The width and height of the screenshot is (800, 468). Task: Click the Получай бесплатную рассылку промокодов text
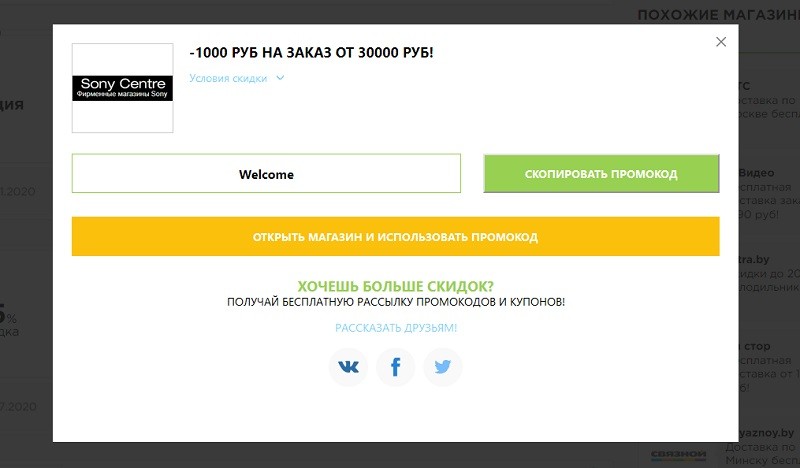tap(396, 302)
